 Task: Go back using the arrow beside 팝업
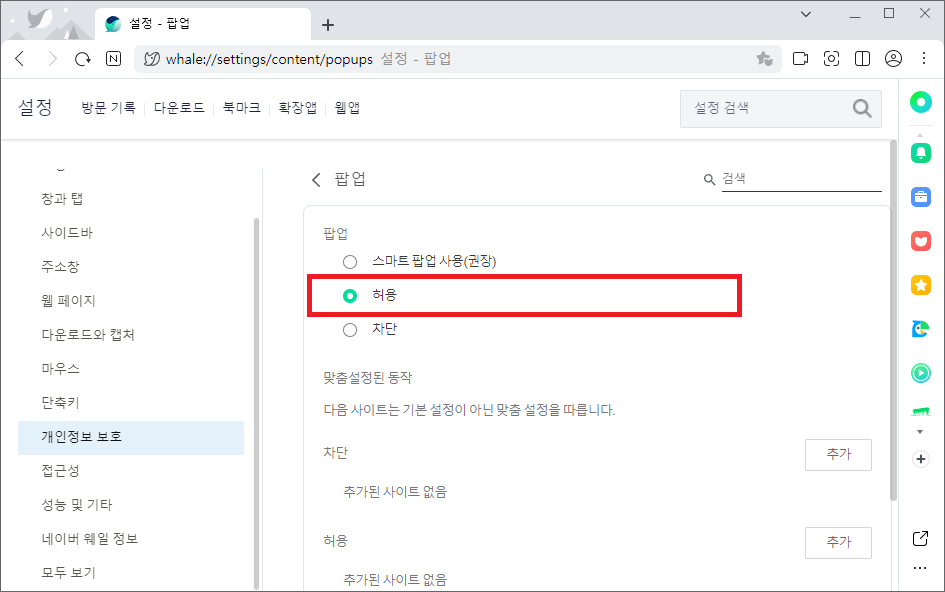point(316,180)
